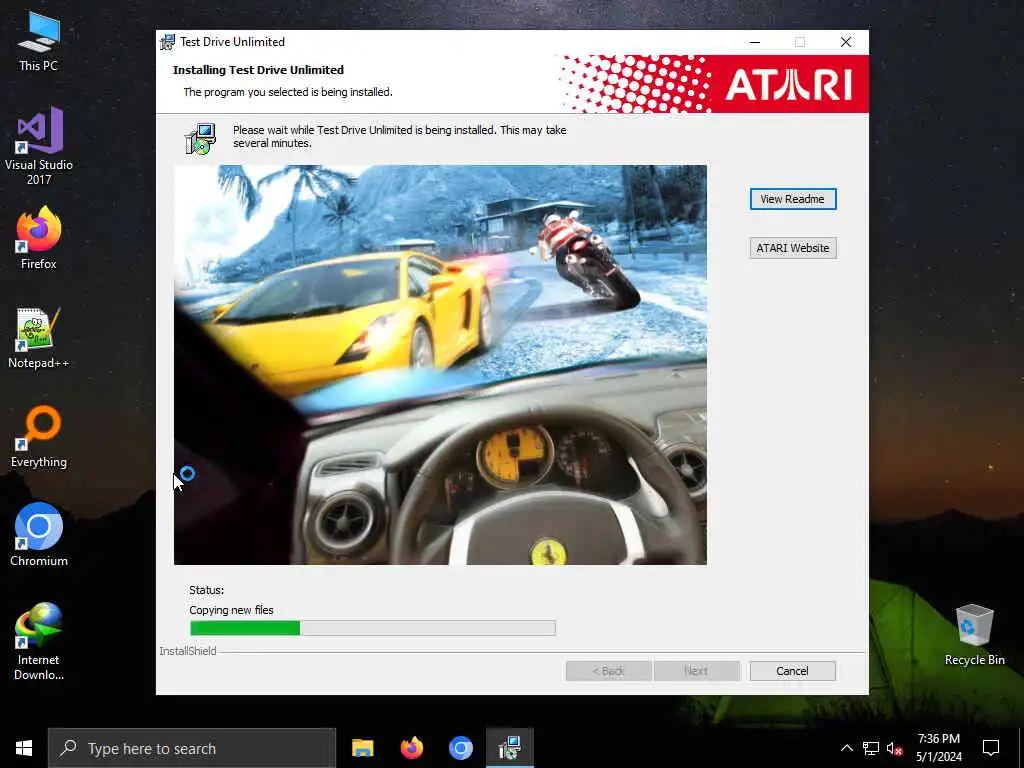Show hidden system tray icons

846,748
